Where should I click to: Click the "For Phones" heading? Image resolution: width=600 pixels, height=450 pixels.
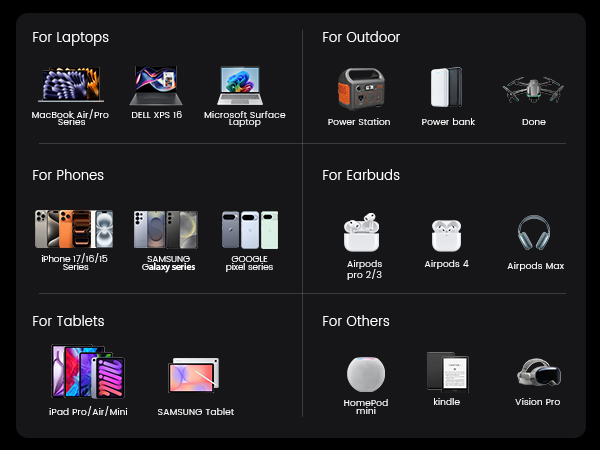click(68, 175)
